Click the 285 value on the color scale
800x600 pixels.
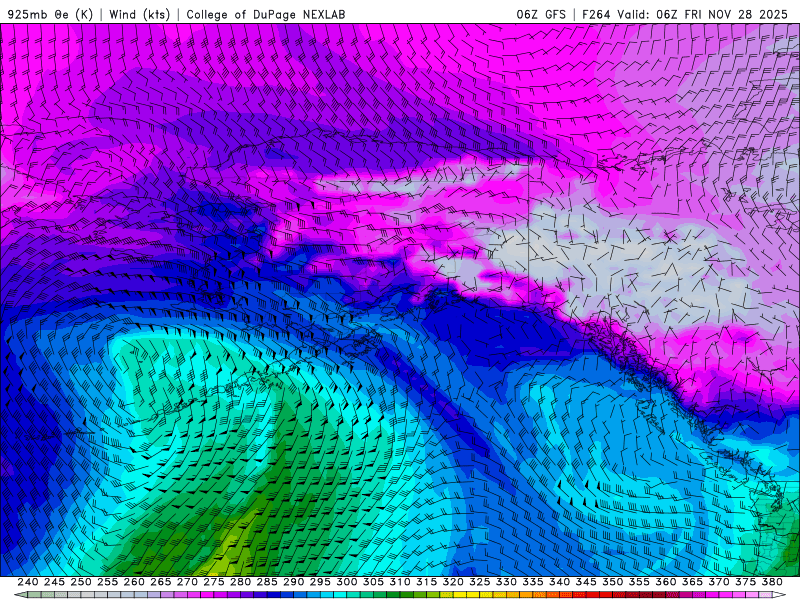point(267,582)
